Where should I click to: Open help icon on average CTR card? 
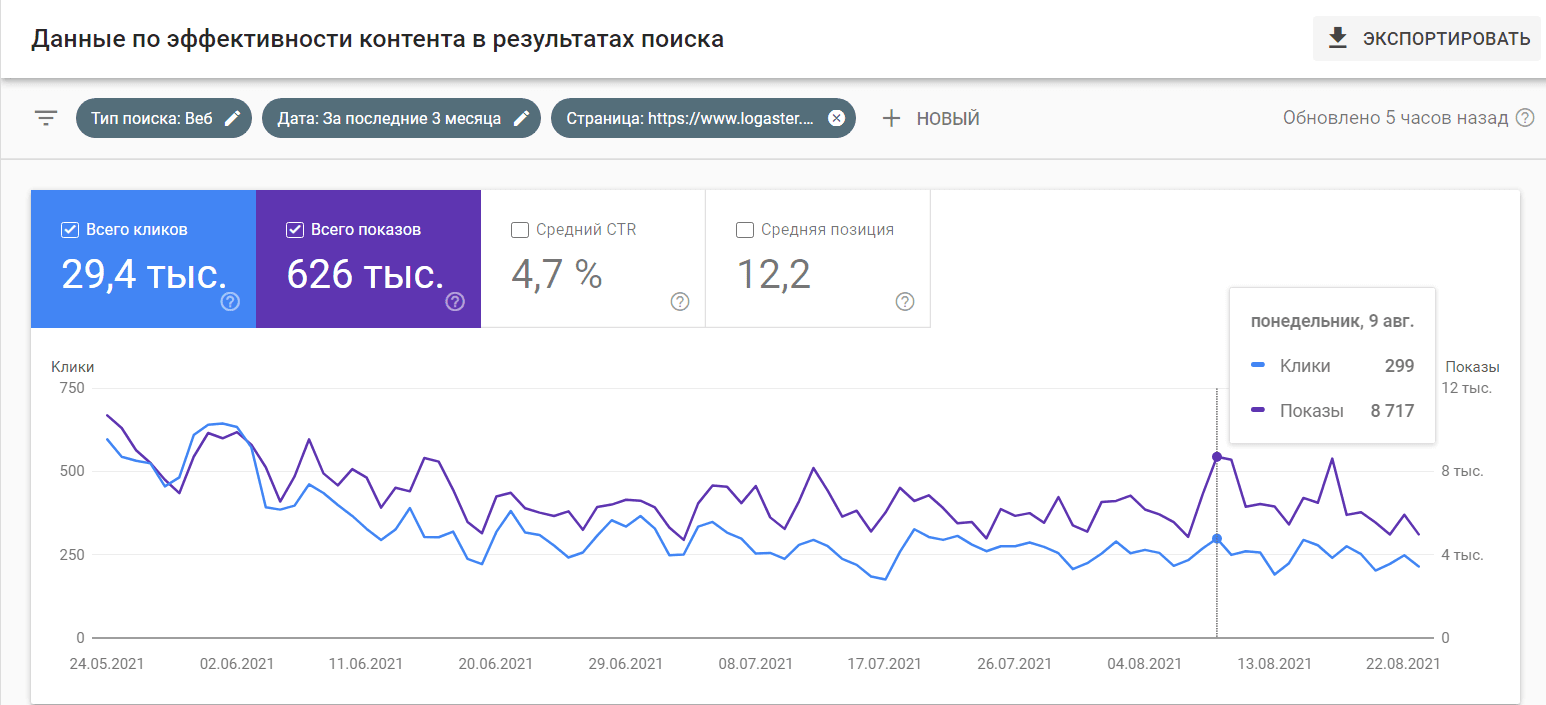(680, 302)
